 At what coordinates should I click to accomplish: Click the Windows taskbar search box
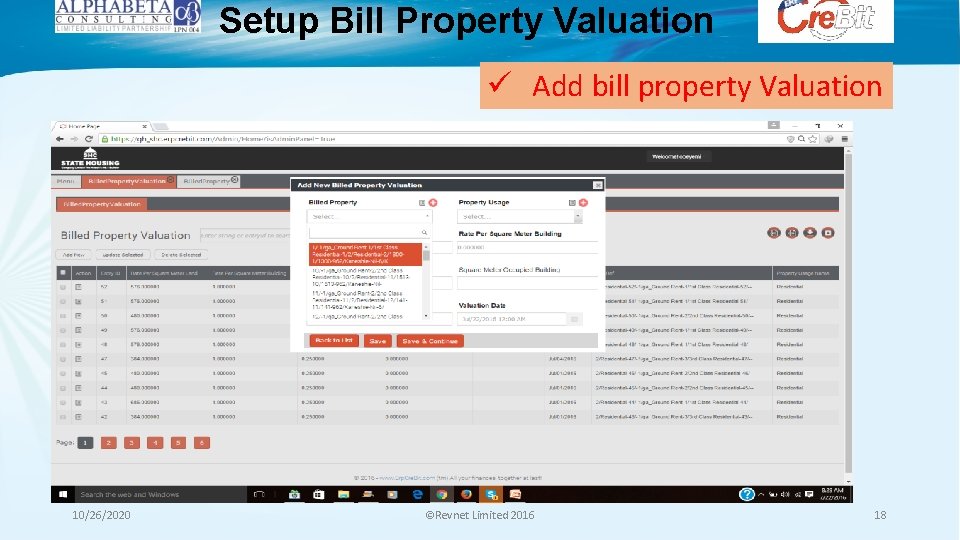click(159, 494)
